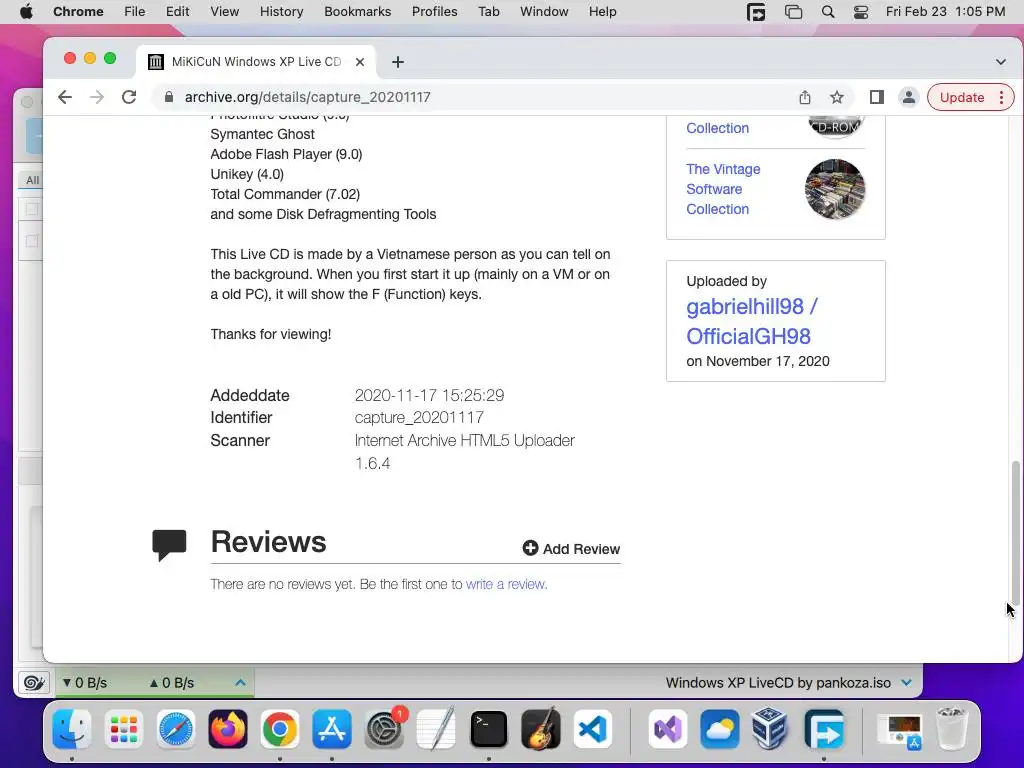Expand the tab search chevron
Viewport: 1024px width, 768px height.
(x=1000, y=62)
